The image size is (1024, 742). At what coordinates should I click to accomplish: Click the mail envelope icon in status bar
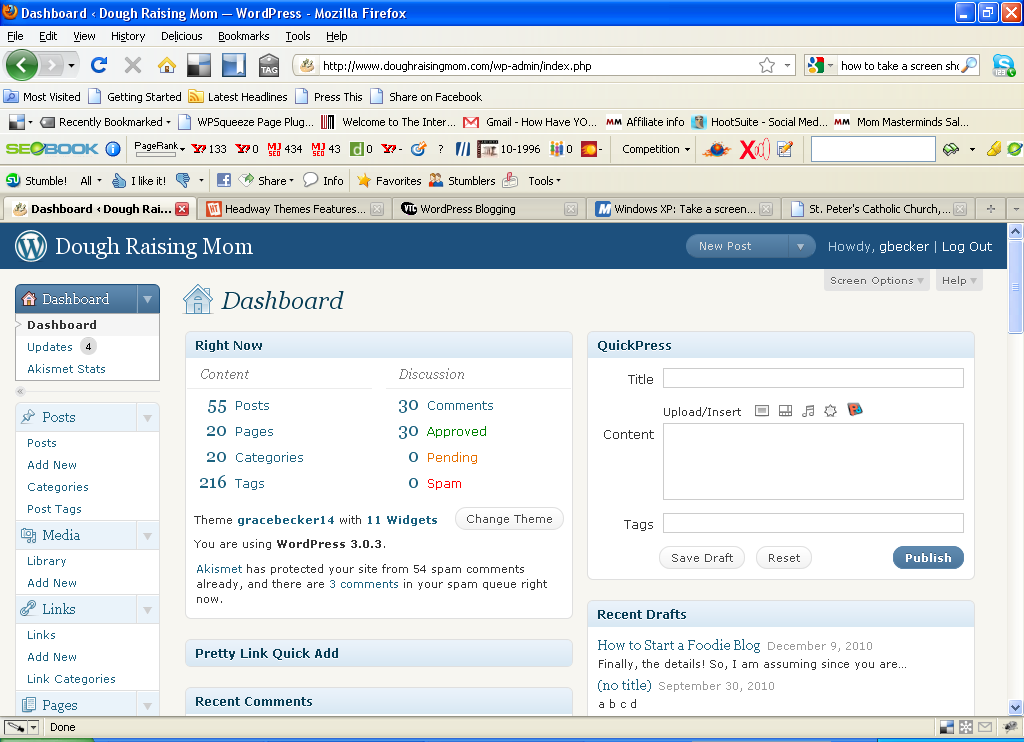tap(985, 726)
